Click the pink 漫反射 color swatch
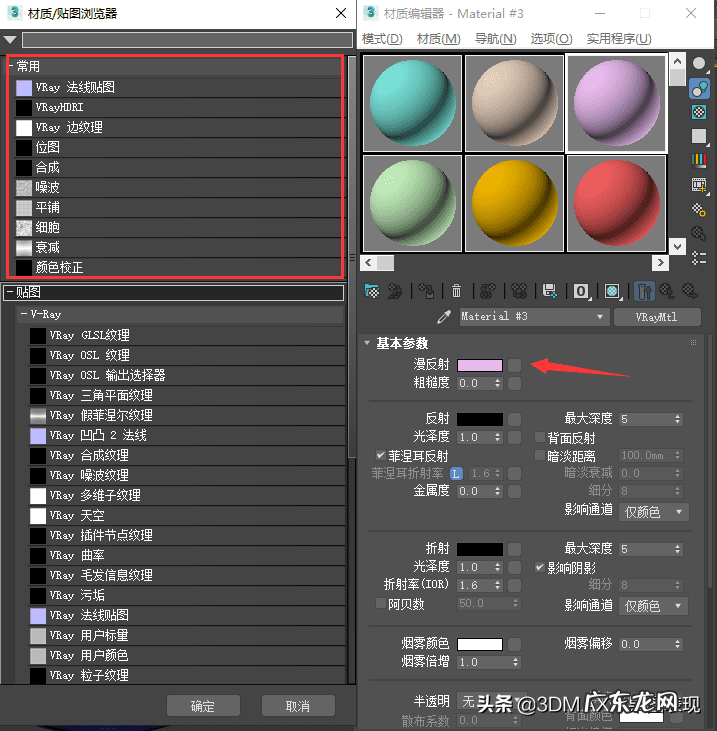Image resolution: width=717 pixels, height=731 pixels. 479,365
